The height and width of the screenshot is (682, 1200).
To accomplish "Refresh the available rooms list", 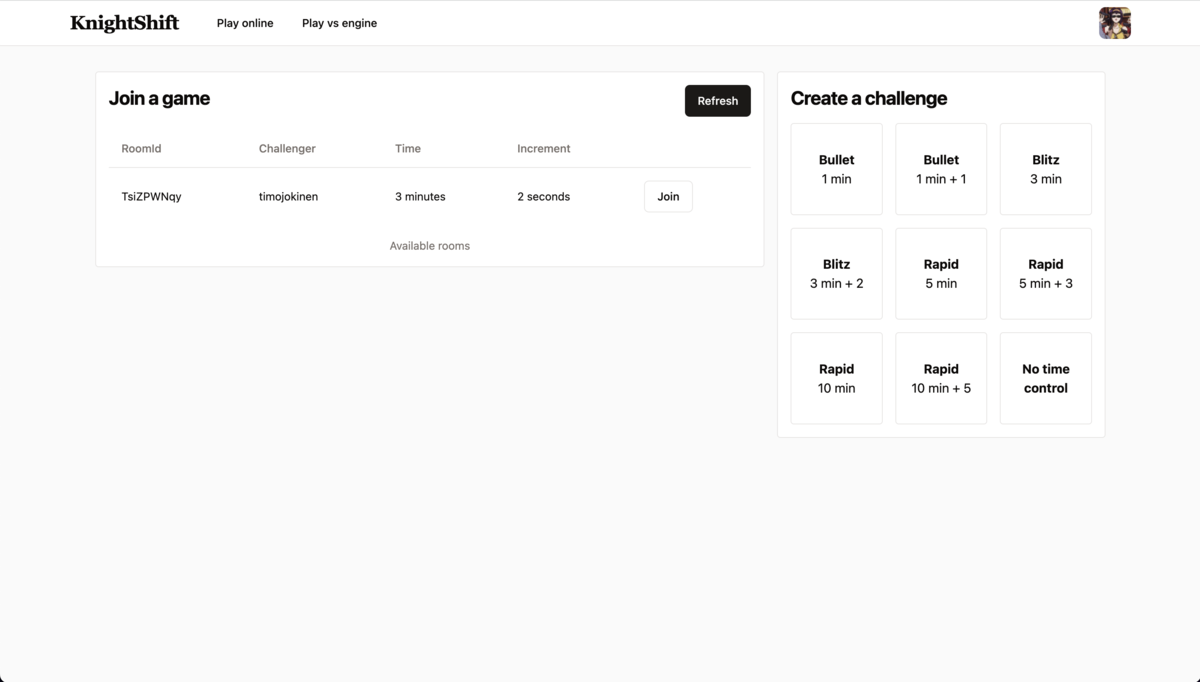I will pyautogui.click(x=717, y=101).
